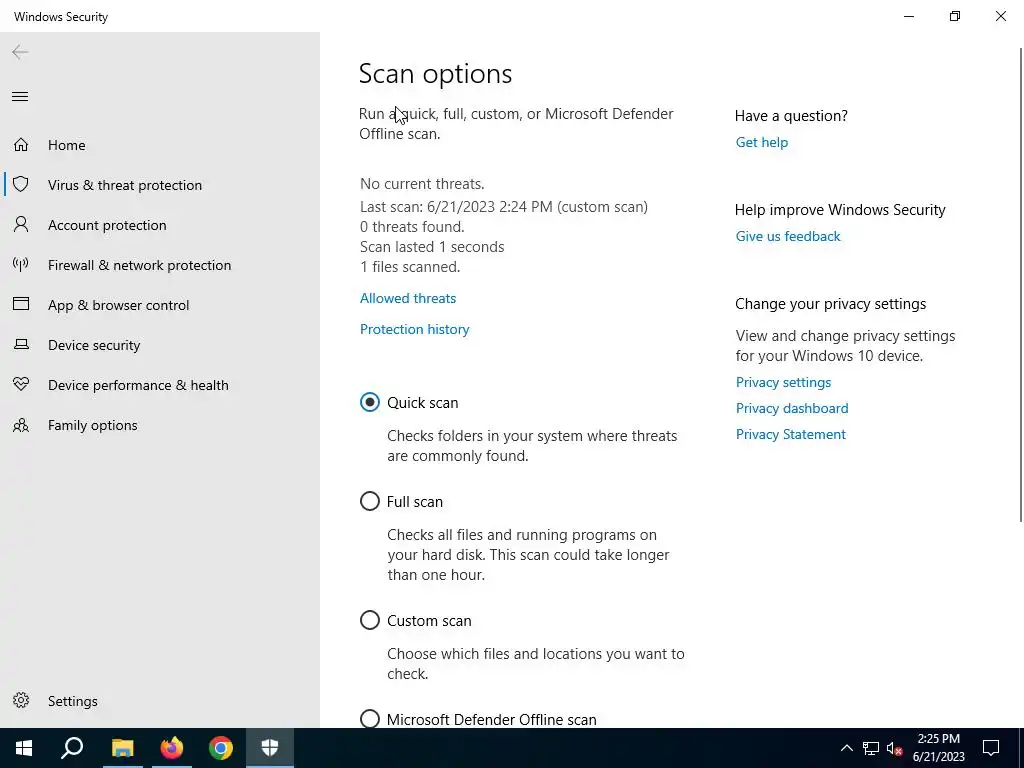This screenshot has width=1024, height=768.
Task: Click 'Help improve Windows Security' heading
Action: pyautogui.click(x=840, y=210)
